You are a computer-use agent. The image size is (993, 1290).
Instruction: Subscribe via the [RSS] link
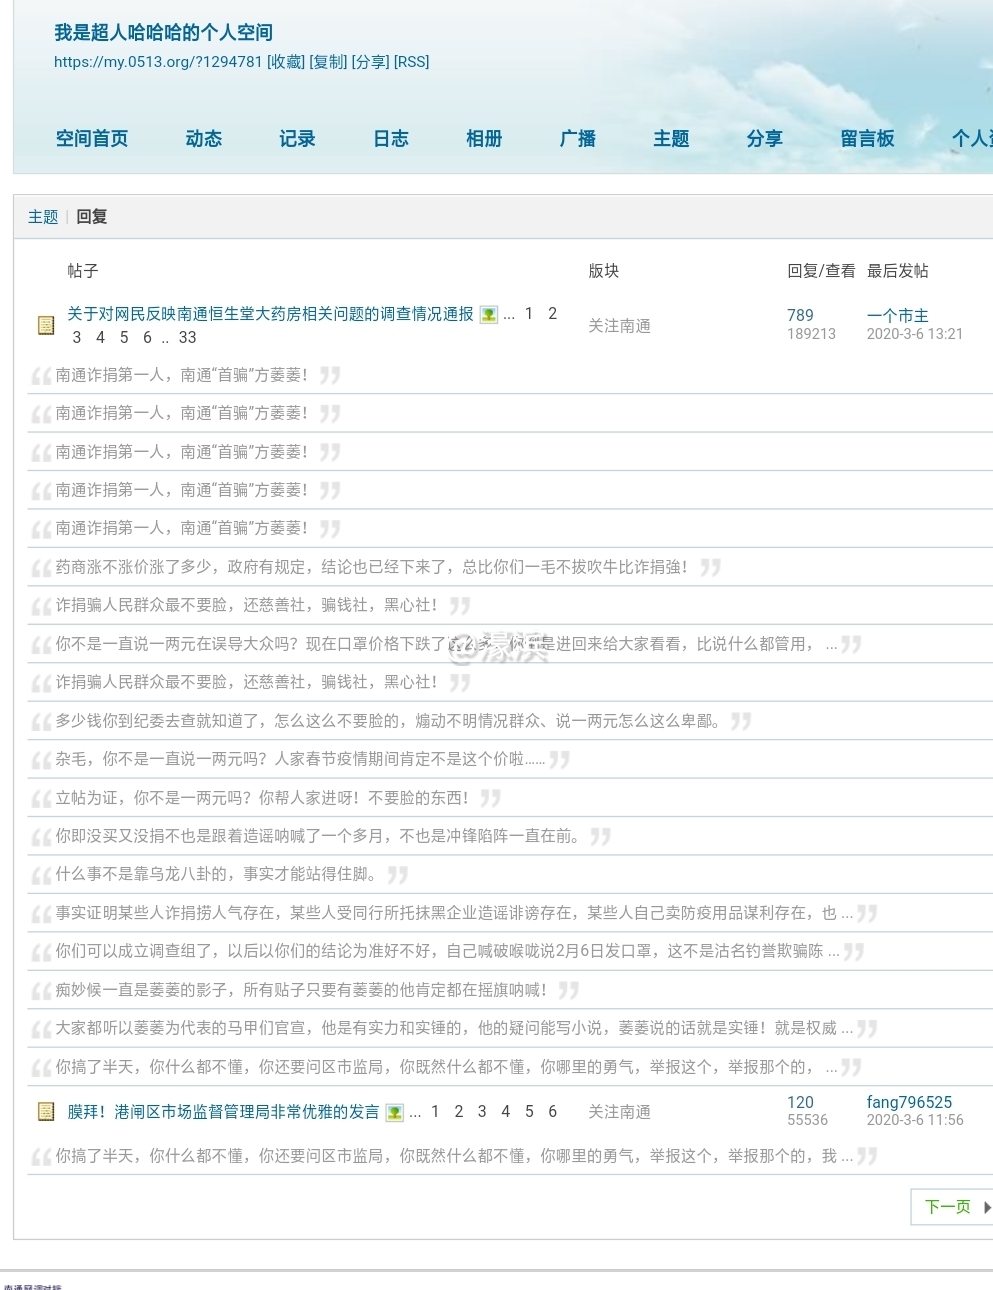[x=411, y=62]
